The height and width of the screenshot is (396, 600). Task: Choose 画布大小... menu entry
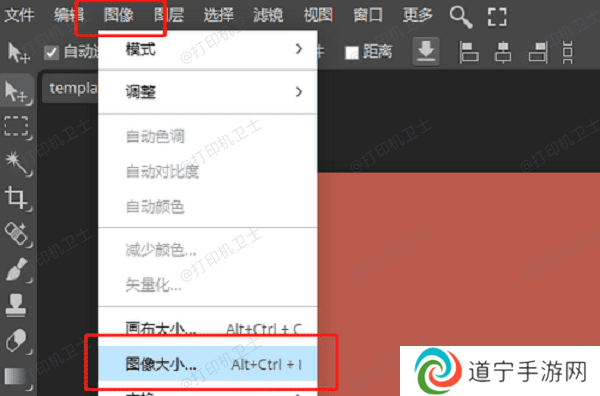(208, 328)
